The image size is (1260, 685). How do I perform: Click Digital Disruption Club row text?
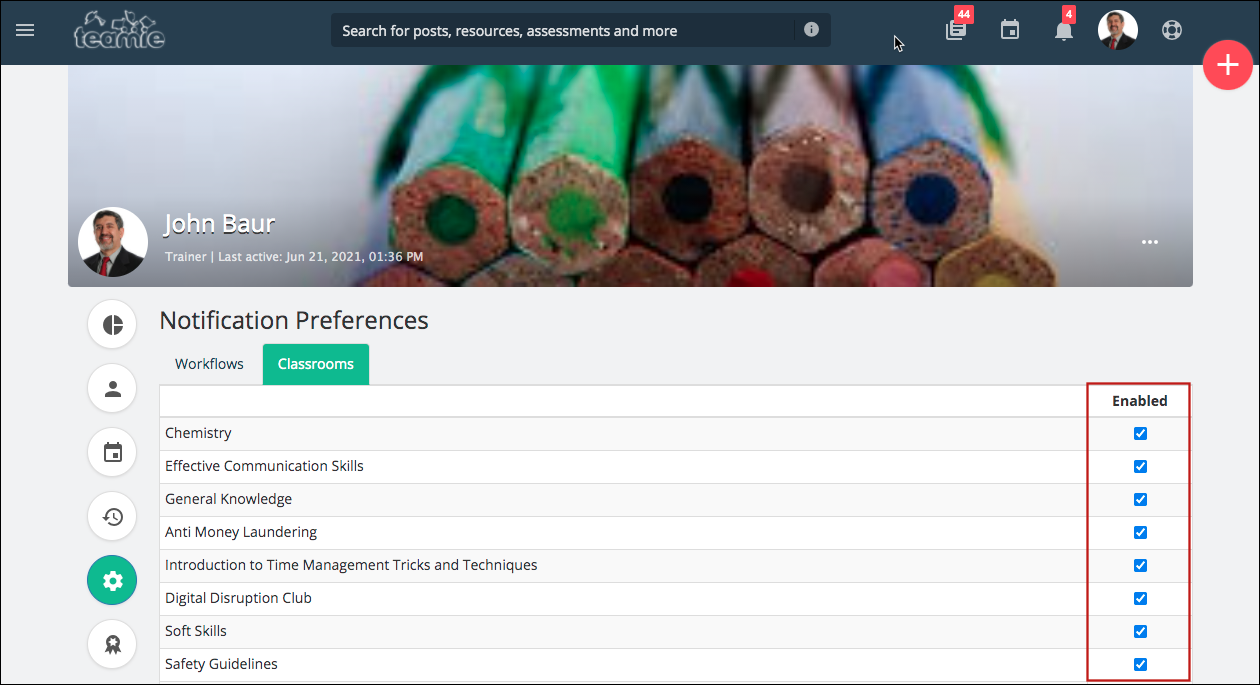point(238,598)
